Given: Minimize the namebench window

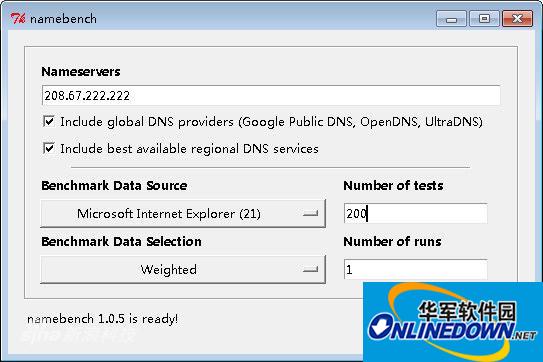Looking at the screenshot, I should coord(451,19).
